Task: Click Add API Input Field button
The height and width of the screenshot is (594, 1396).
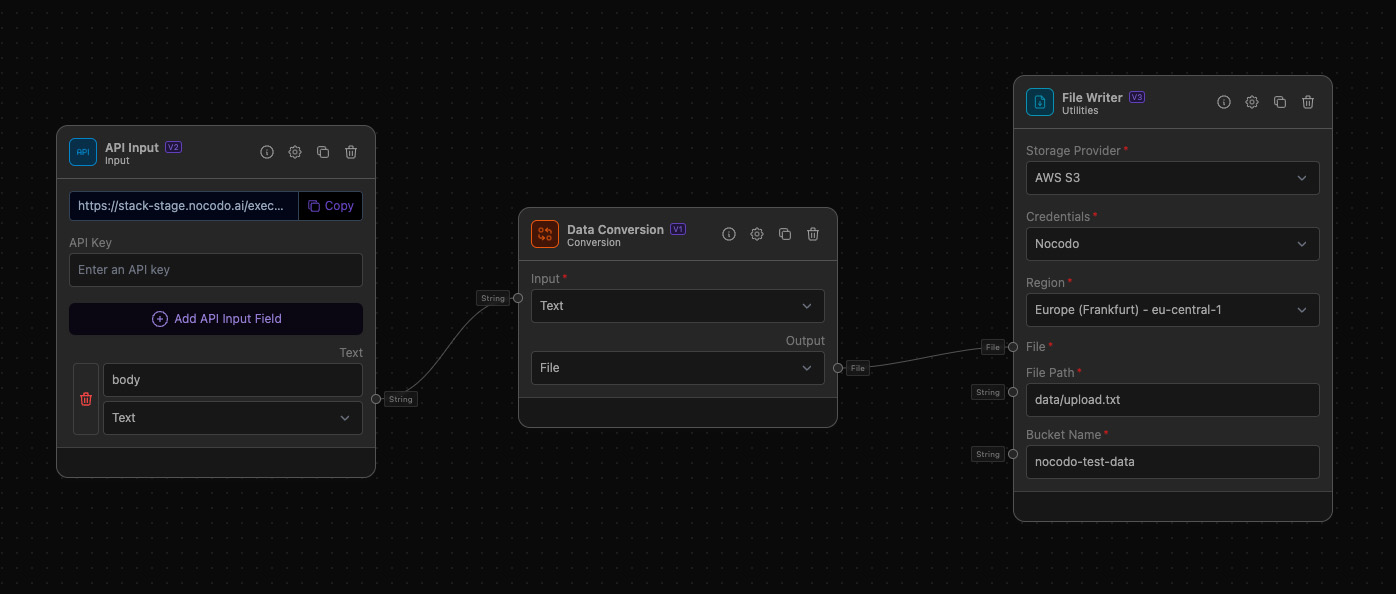Action: pyautogui.click(x=216, y=319)
